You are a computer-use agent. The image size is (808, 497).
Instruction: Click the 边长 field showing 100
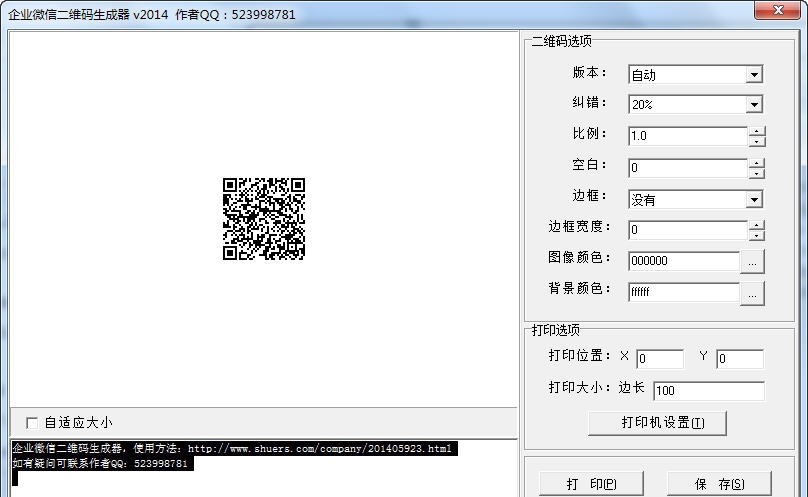click(709, 391)
